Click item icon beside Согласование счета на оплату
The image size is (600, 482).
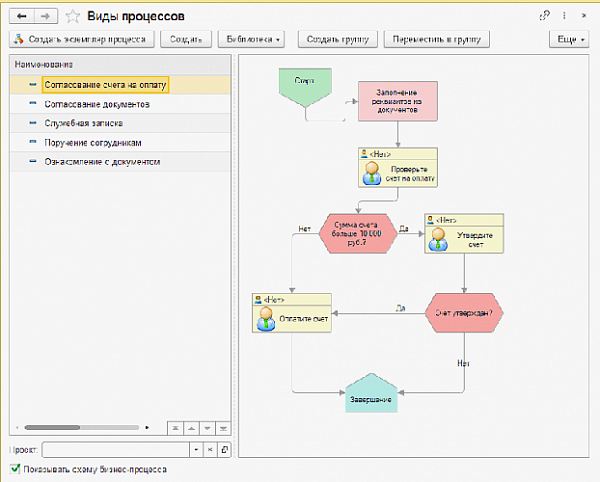(x=33, y=84)
